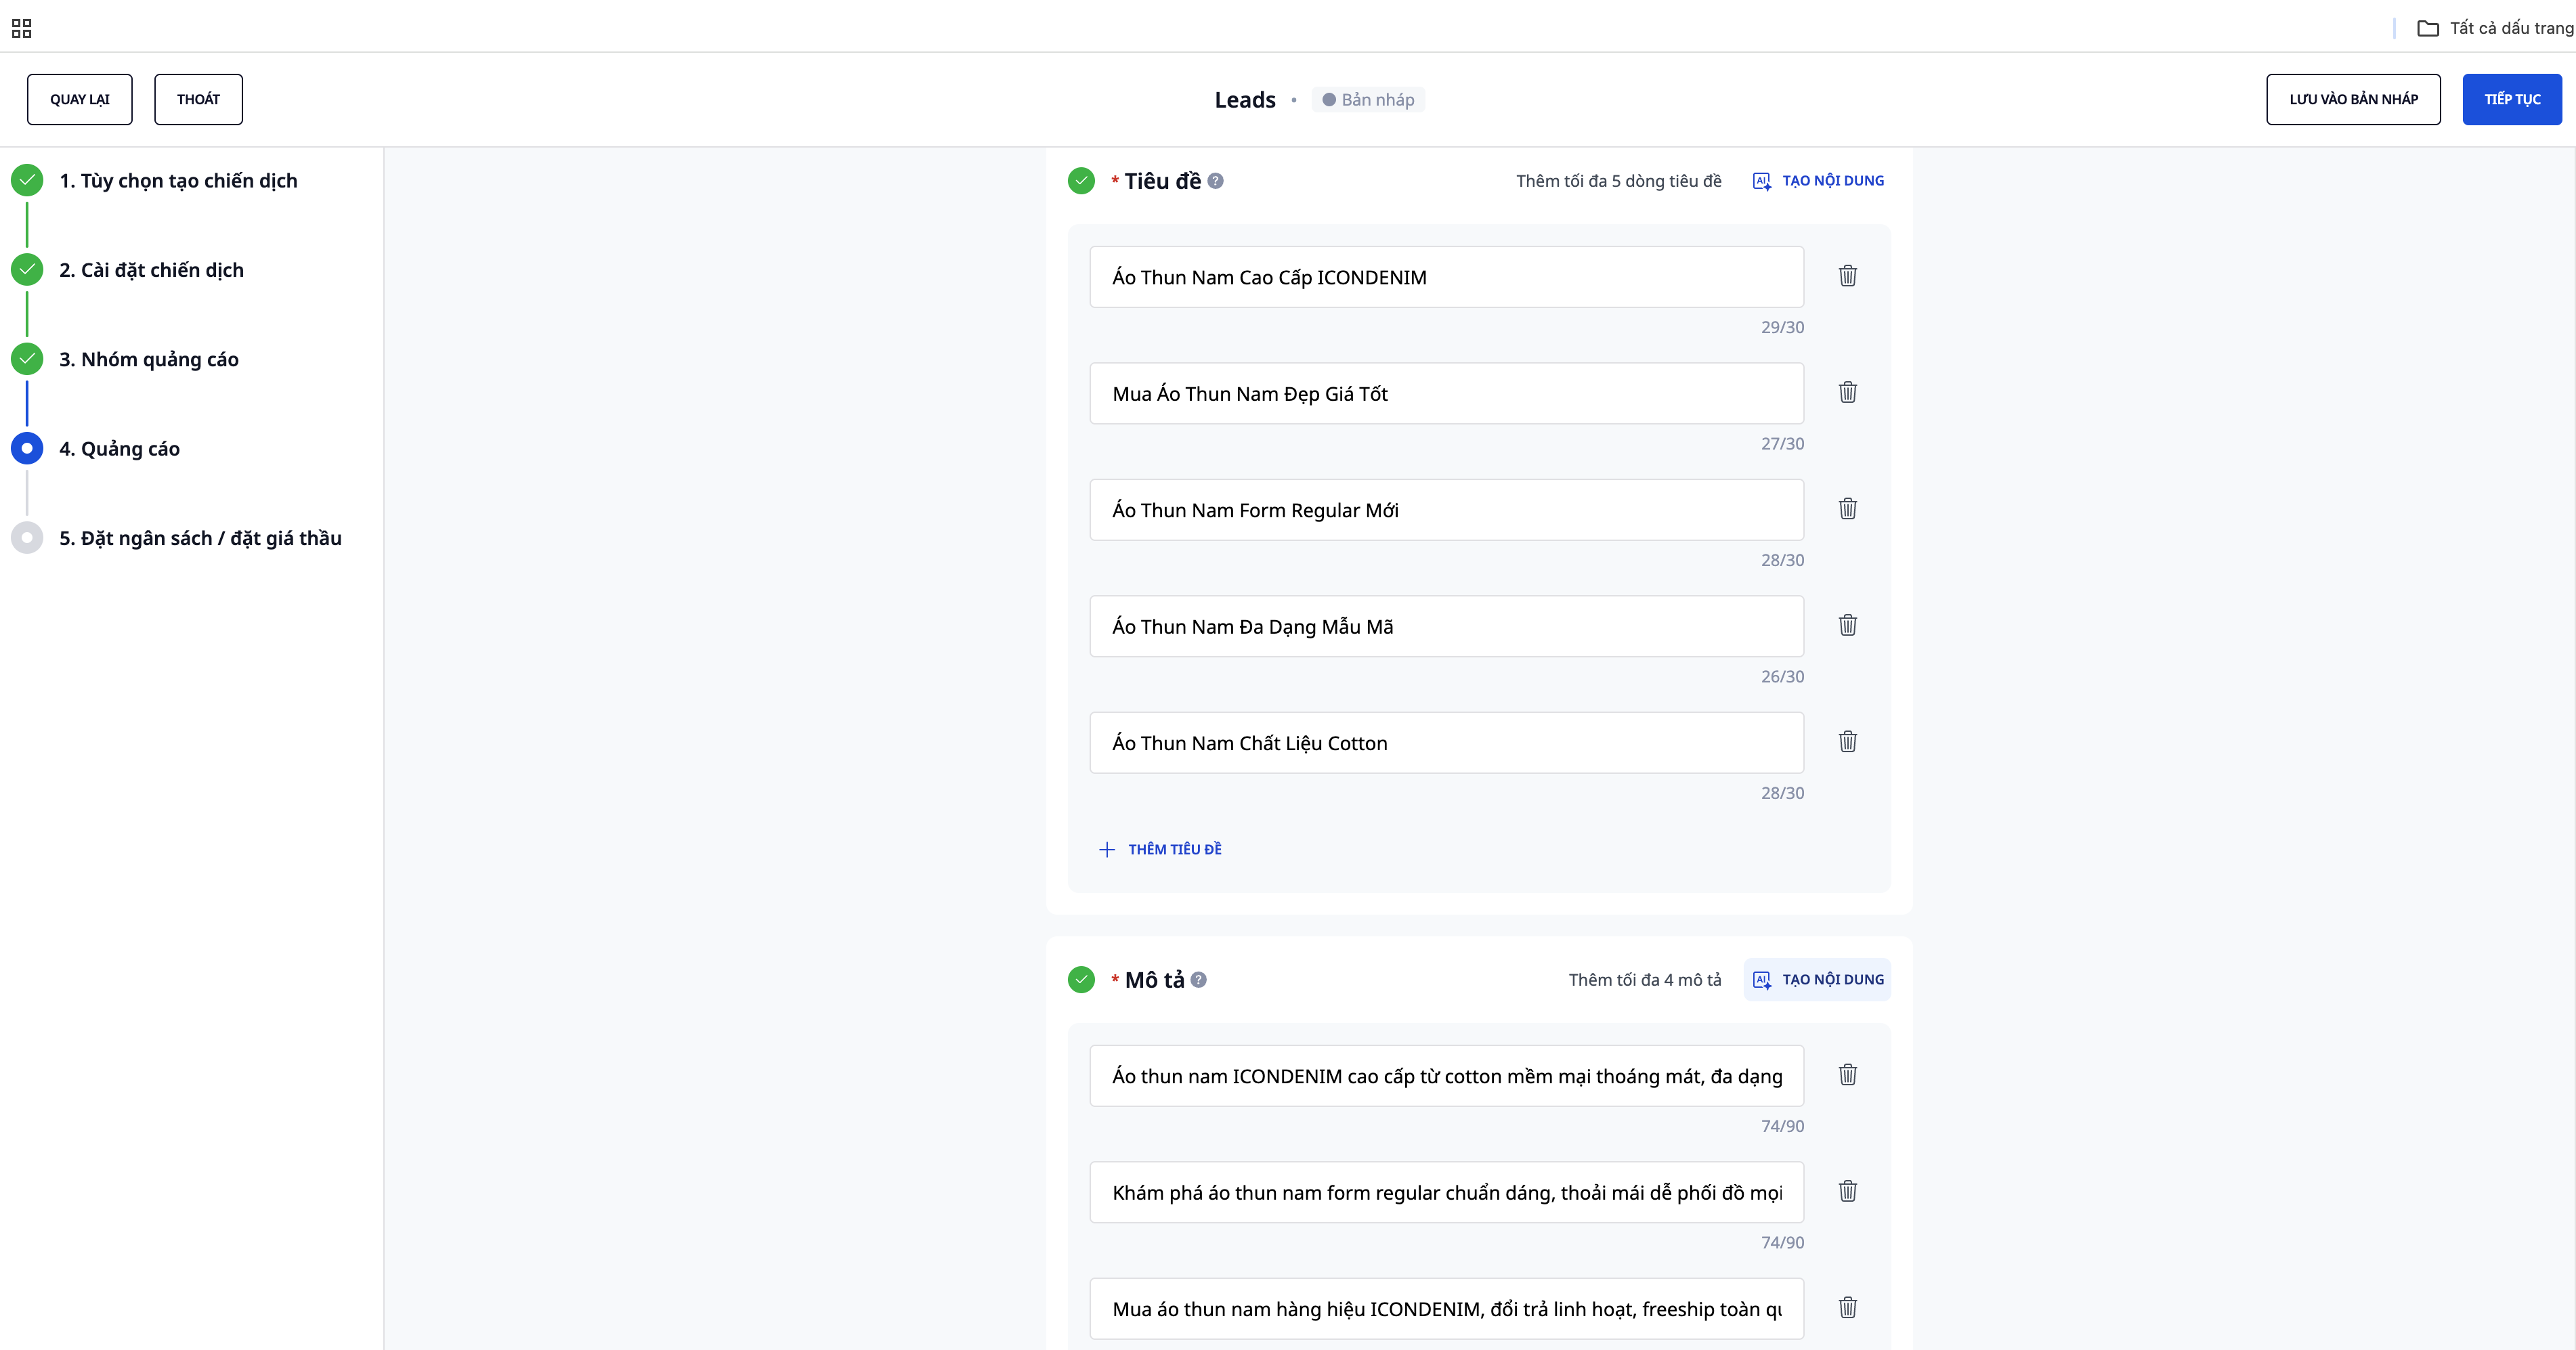Remove the 'Khám phá áo thun nam' description
Image resolution: width=2576 pixels, height=1350 pixels.
click(x=1847, y=1191)
